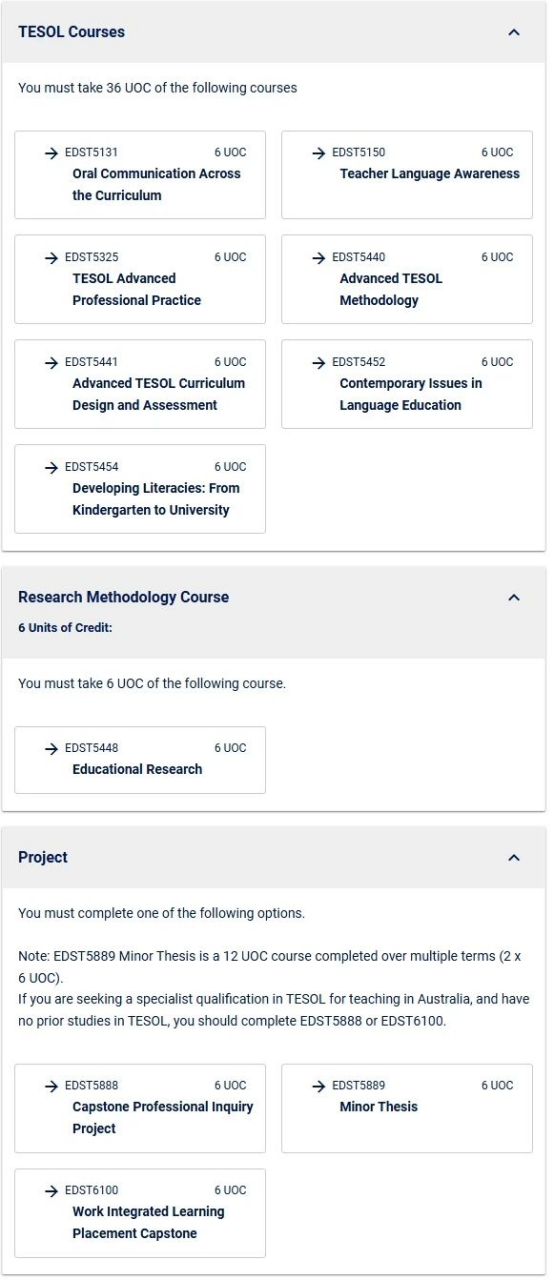554x1280 pixels.
Task: Click the arrow icon beside EDST5452
Action: pos(318,363)
